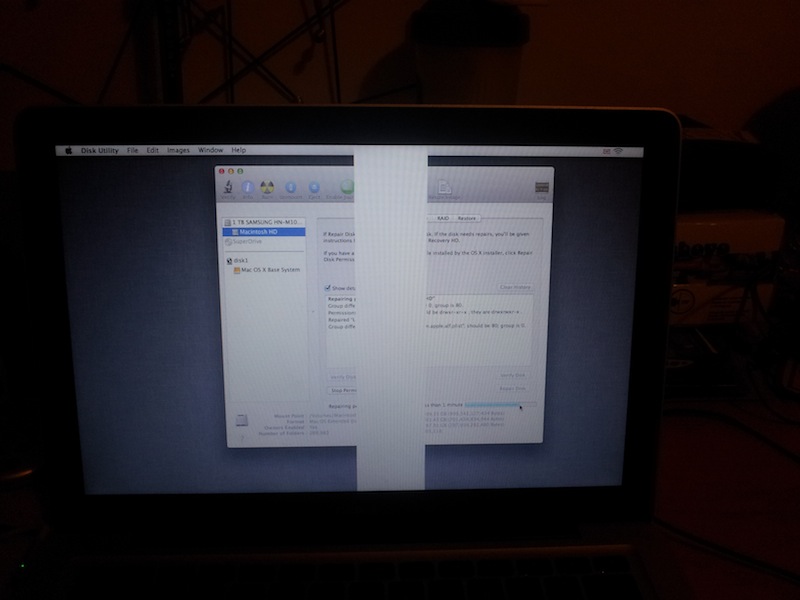Click the Number of Folders label

click(282, 433)
